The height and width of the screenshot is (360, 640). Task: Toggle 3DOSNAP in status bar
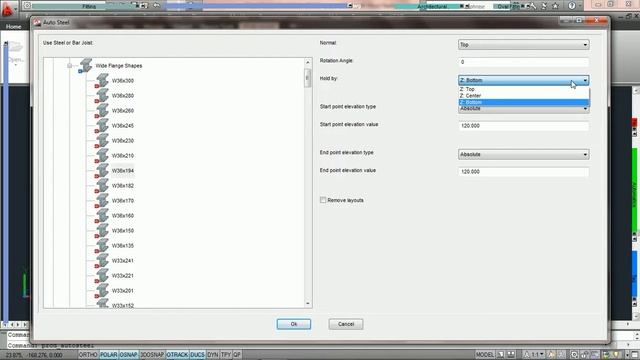[152, 355]
